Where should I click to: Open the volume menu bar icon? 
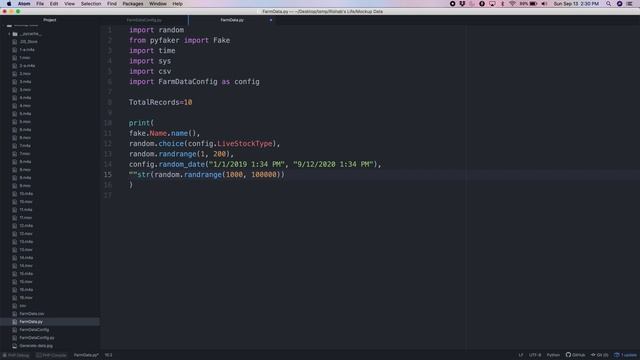544,4
